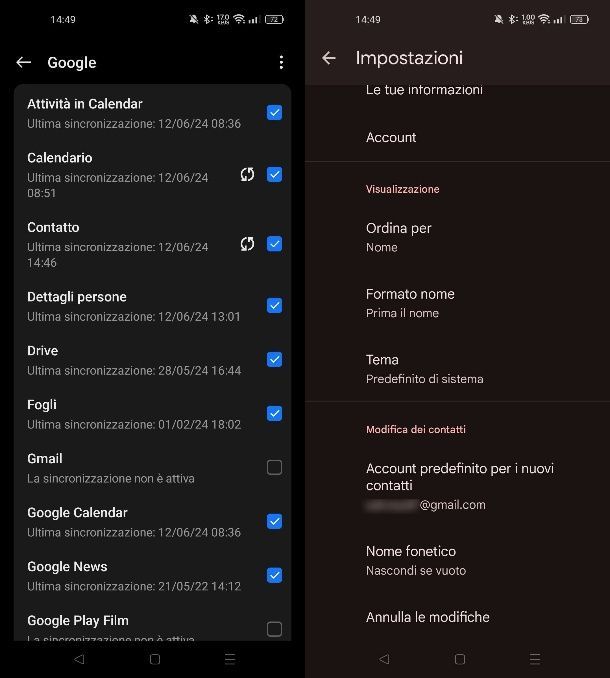Screen dimensions: 610x678
Task: Tap the 'Predefinito di sistema' value
Action: [x=425, y=379]
